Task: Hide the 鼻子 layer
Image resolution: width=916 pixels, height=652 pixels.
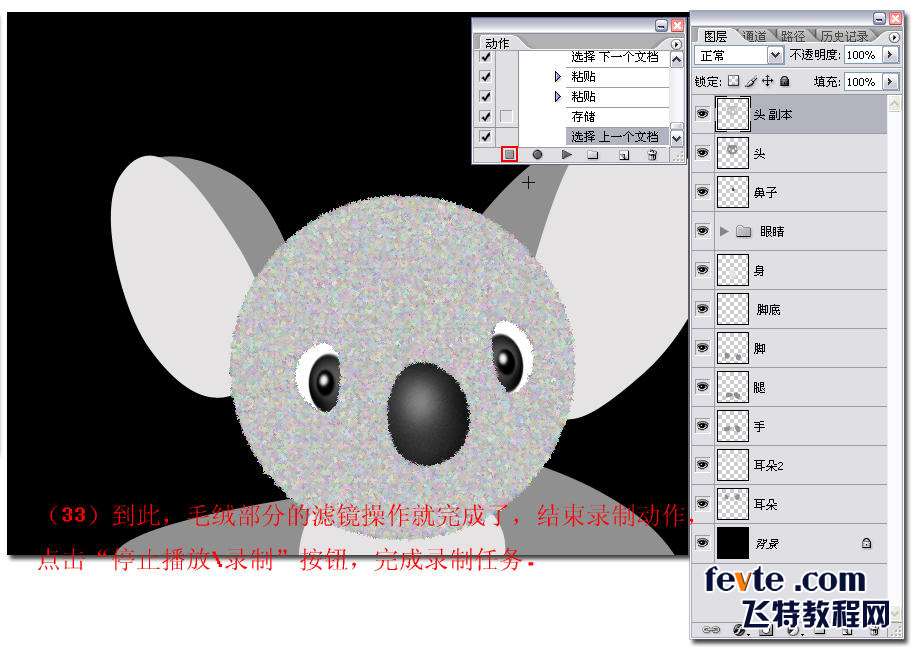Action: point(703,192)
